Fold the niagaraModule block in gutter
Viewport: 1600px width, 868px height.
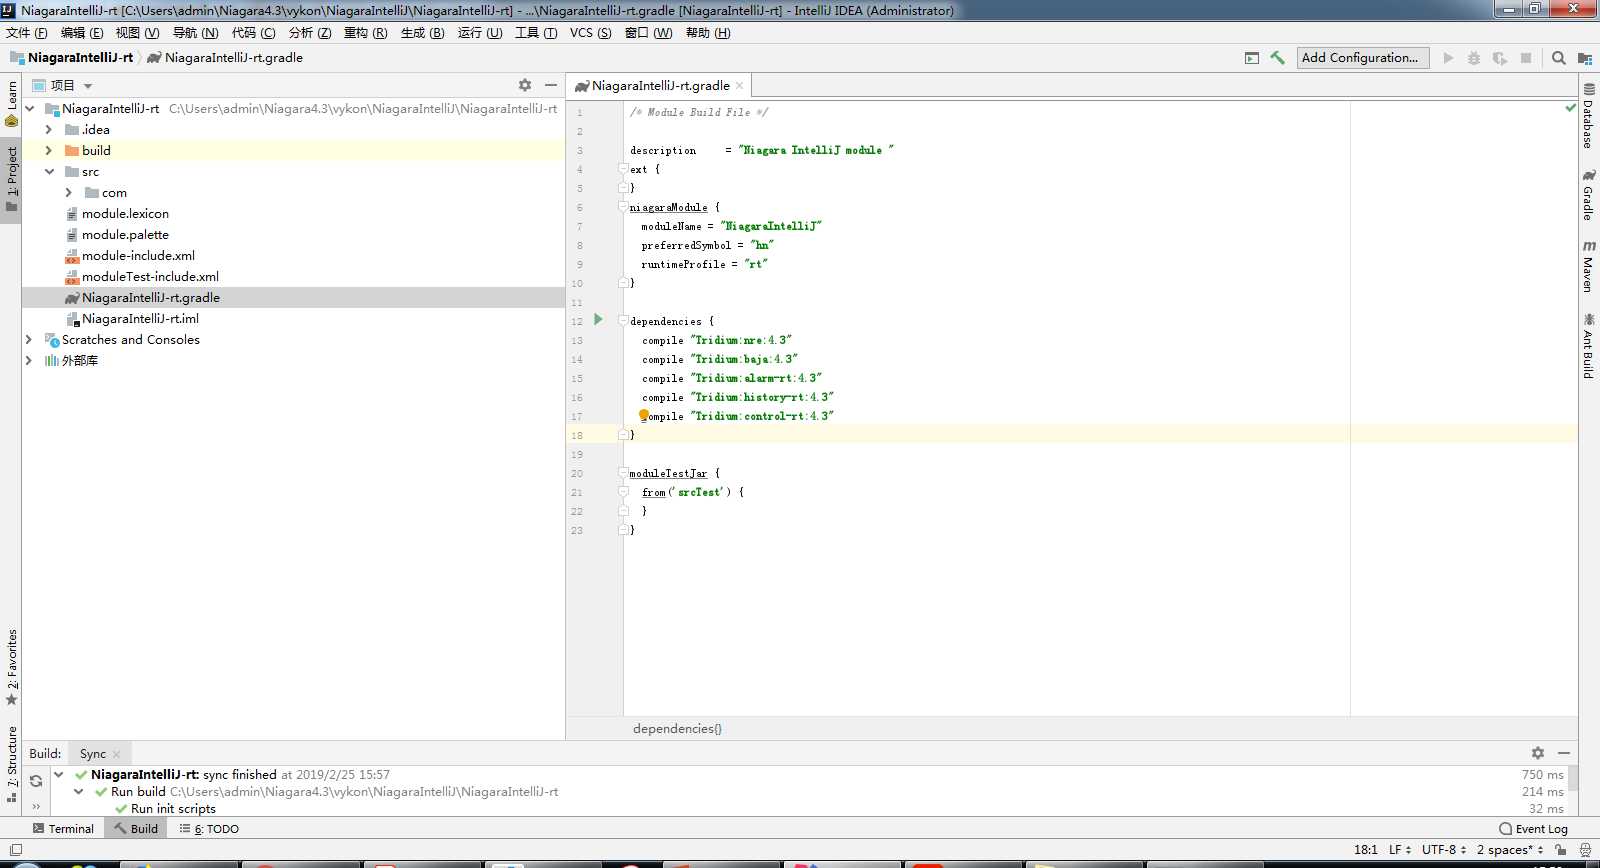623,207
